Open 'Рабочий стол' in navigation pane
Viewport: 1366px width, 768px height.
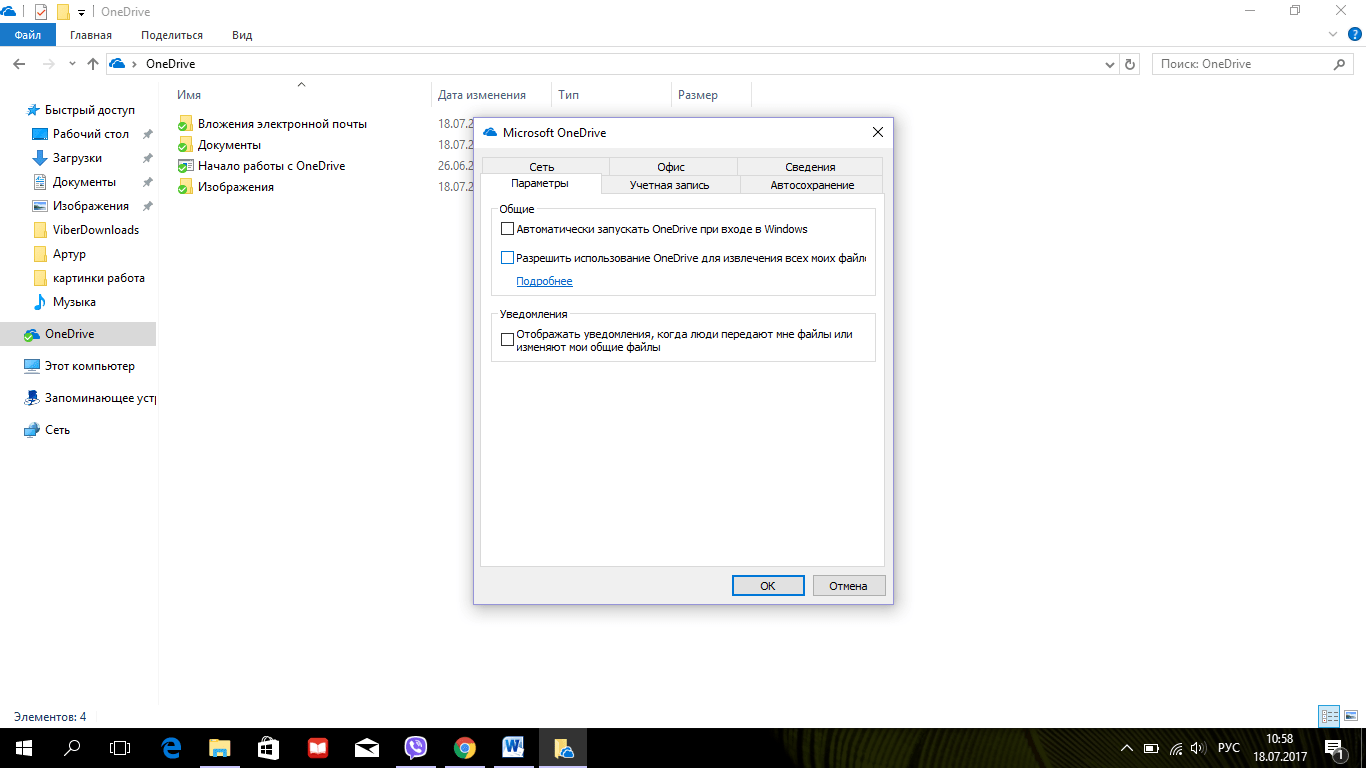point(90,134)
